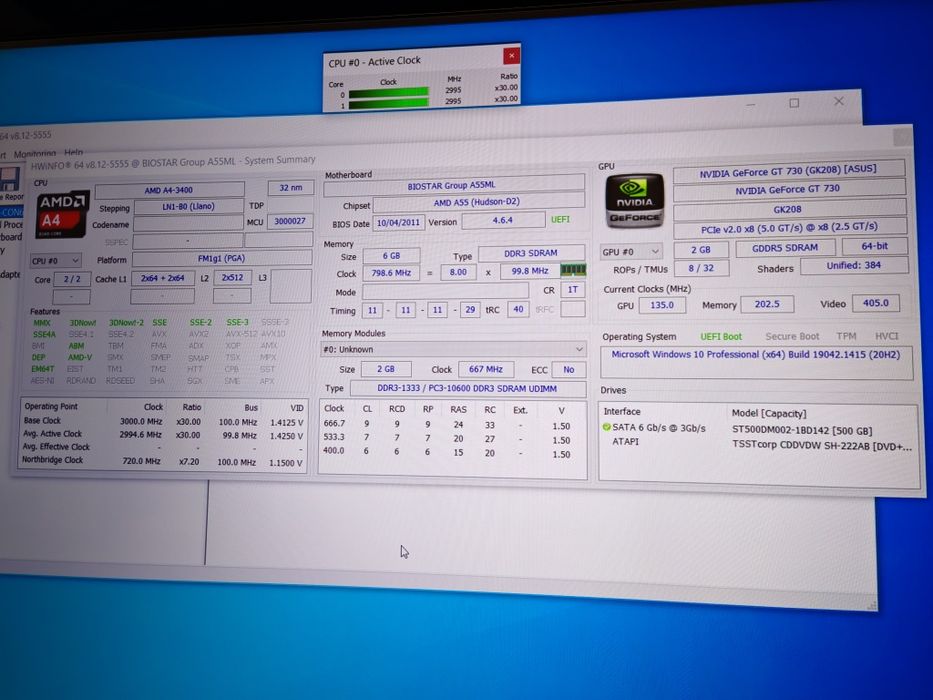The width and height of the screenshot is (933, 700).
Task: Click the tRC timing value '40'
Action: pos(518,310)
